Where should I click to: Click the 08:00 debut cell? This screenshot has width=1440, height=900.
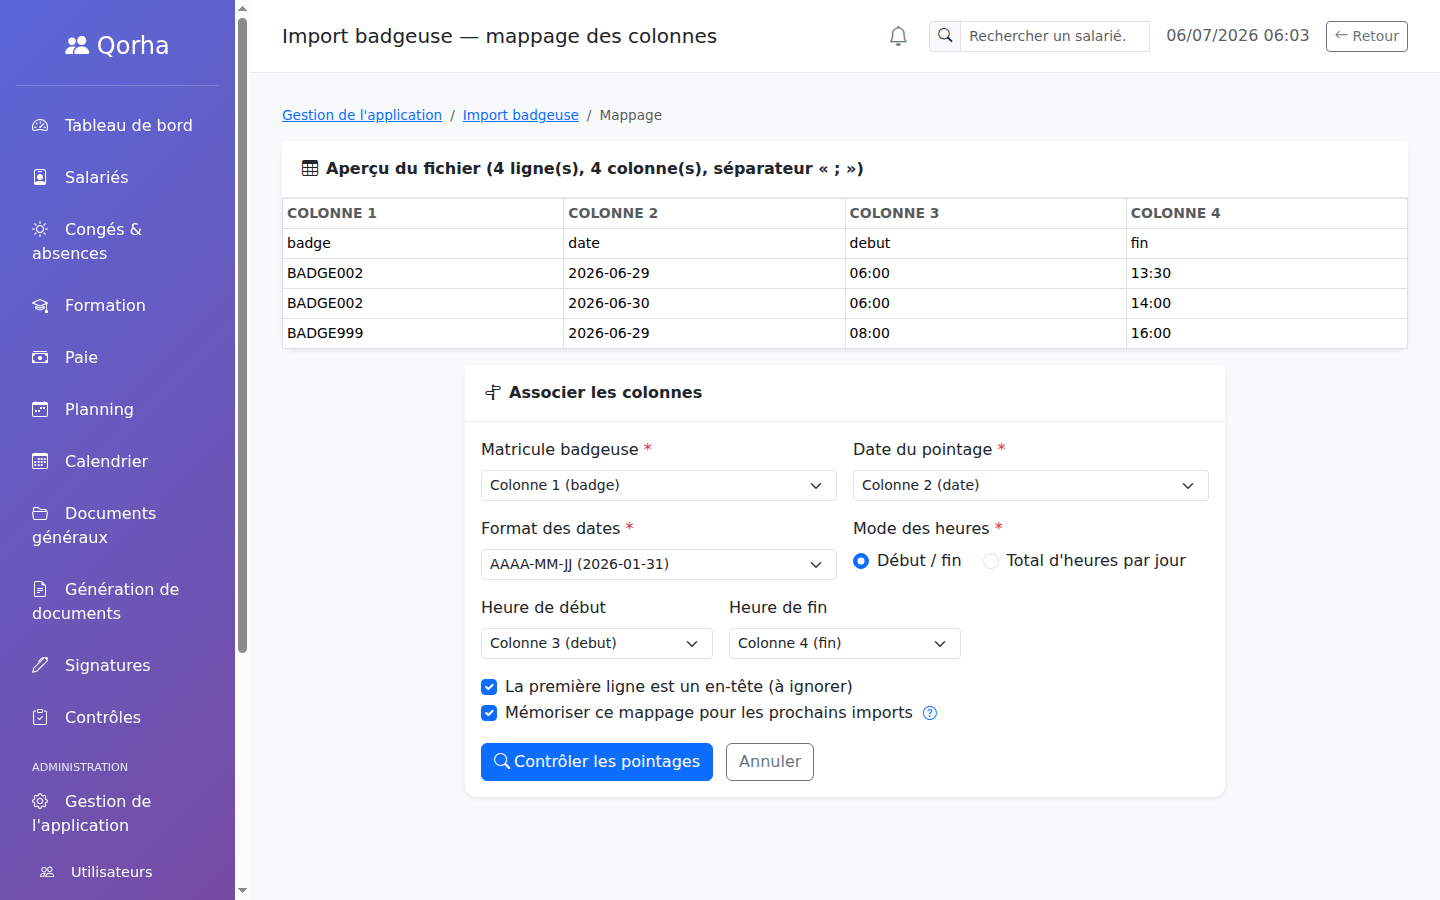985,333
